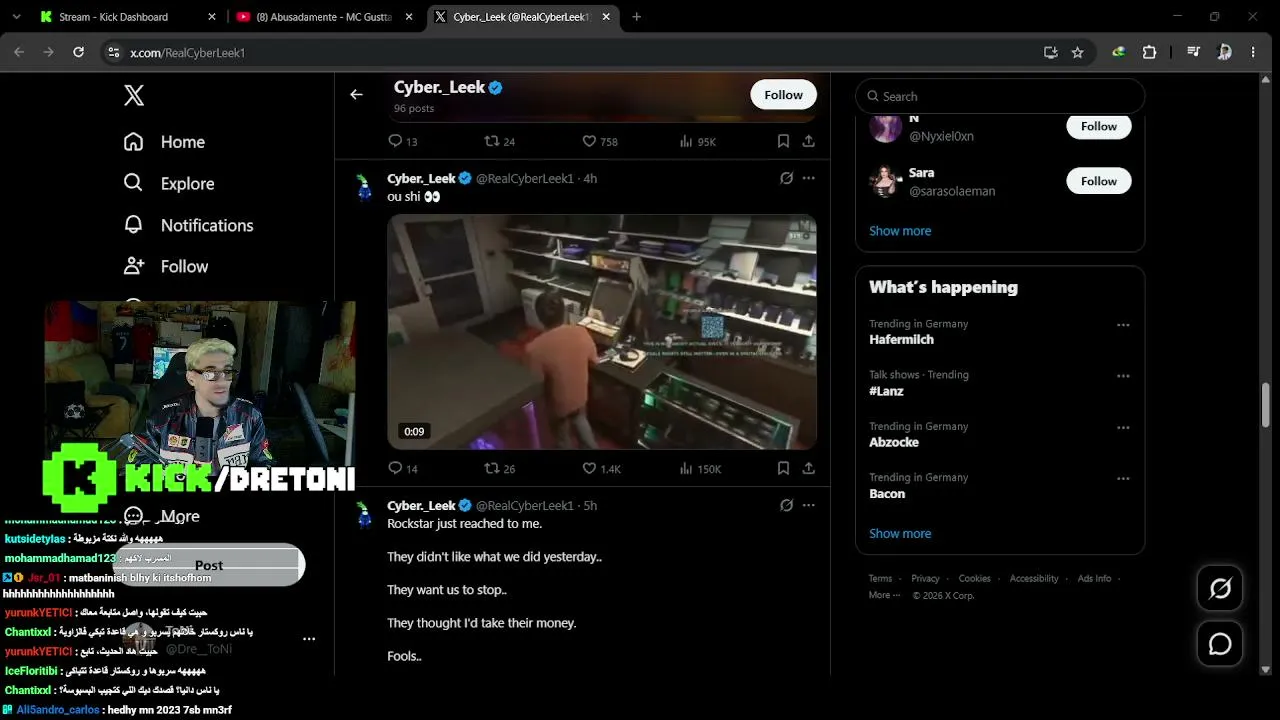
Task: Open the Accessibility footer link
Action: 1034,578
